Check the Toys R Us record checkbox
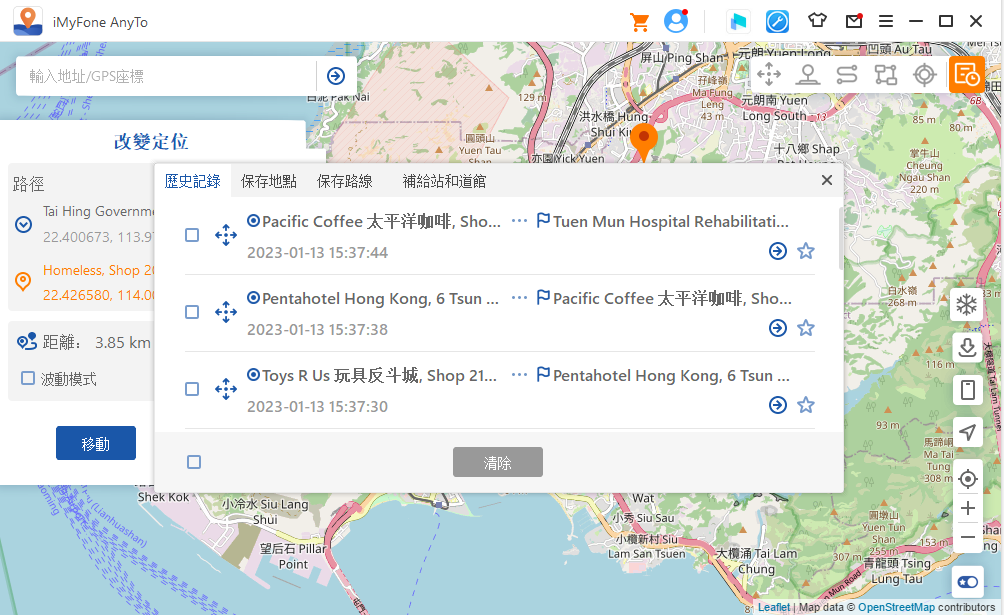Screen dimensions: 1004x615 (x=192, y=389)
